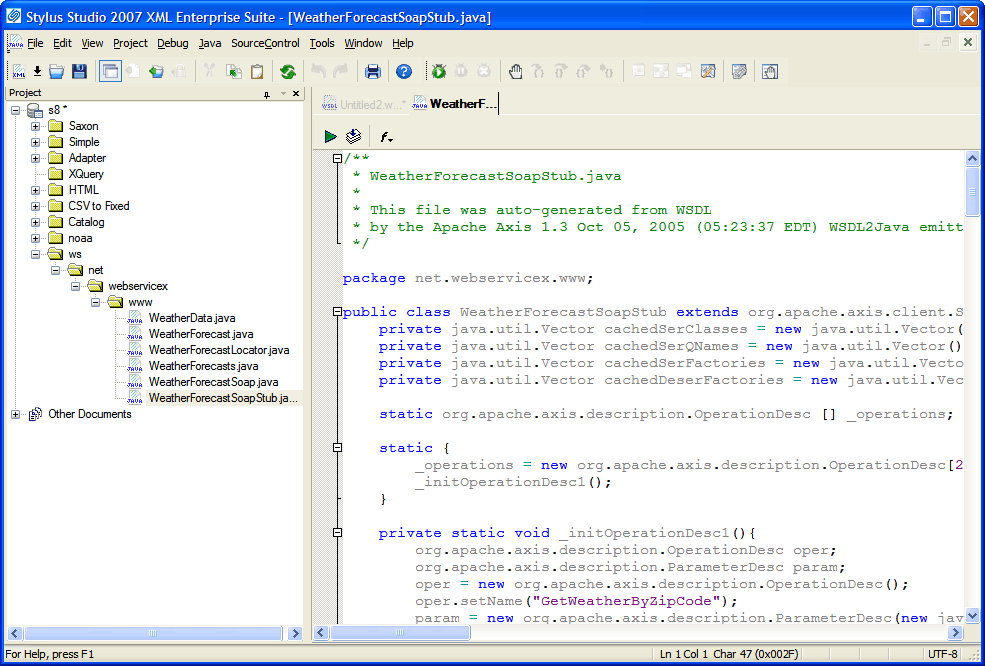Select the WeatherF... editor tab
The width and height of the screenshot is (985, 666).
[x=455, y=104]
